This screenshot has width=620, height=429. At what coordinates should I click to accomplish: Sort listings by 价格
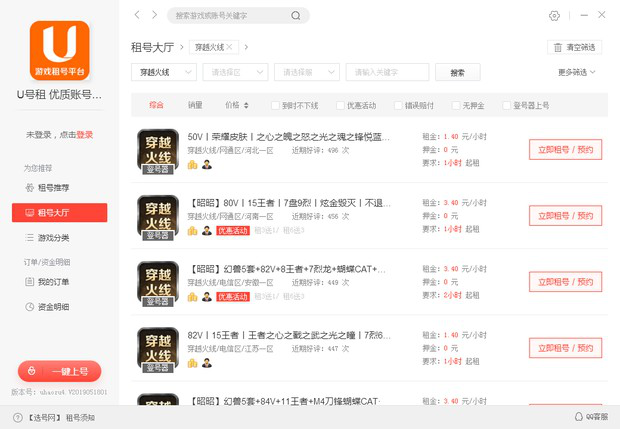tap(236, 105)
